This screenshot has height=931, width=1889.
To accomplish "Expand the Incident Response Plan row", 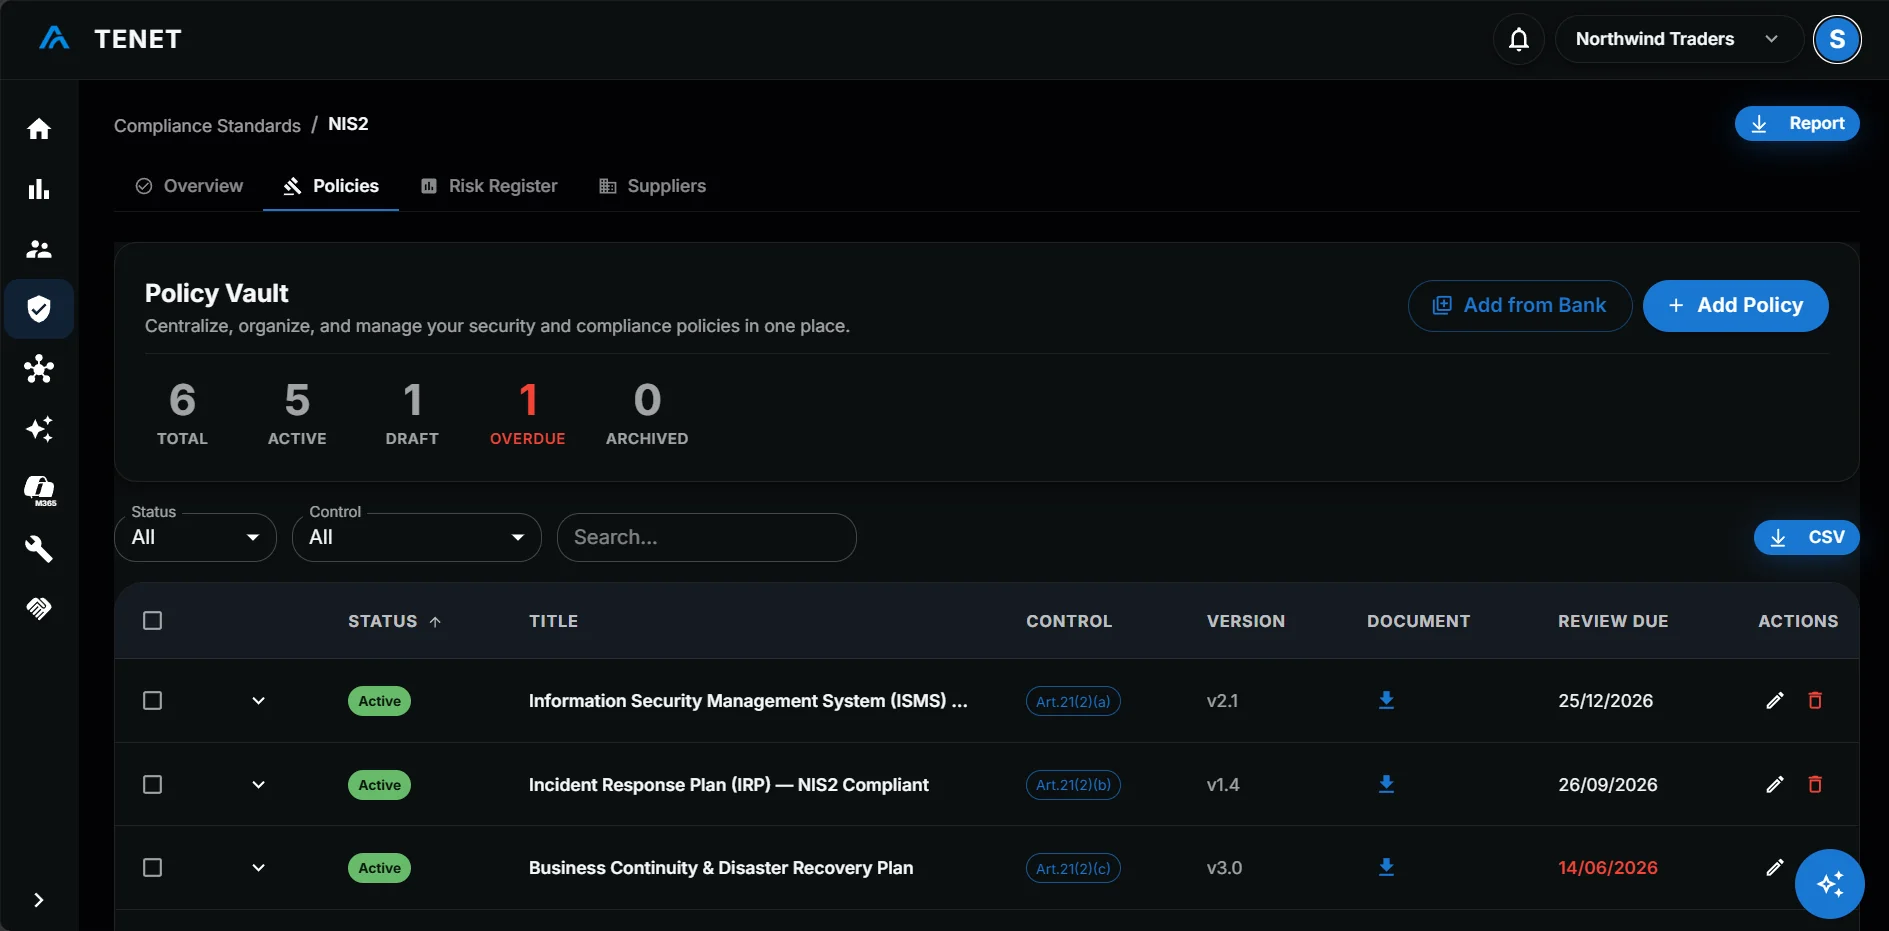I will pos(259,785).
